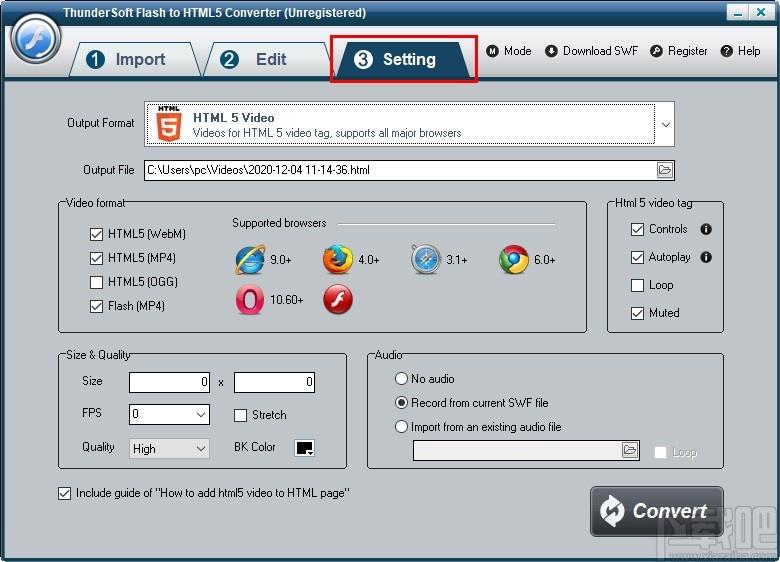
Task: Click the Download SWF button
Action: [591, 51]
